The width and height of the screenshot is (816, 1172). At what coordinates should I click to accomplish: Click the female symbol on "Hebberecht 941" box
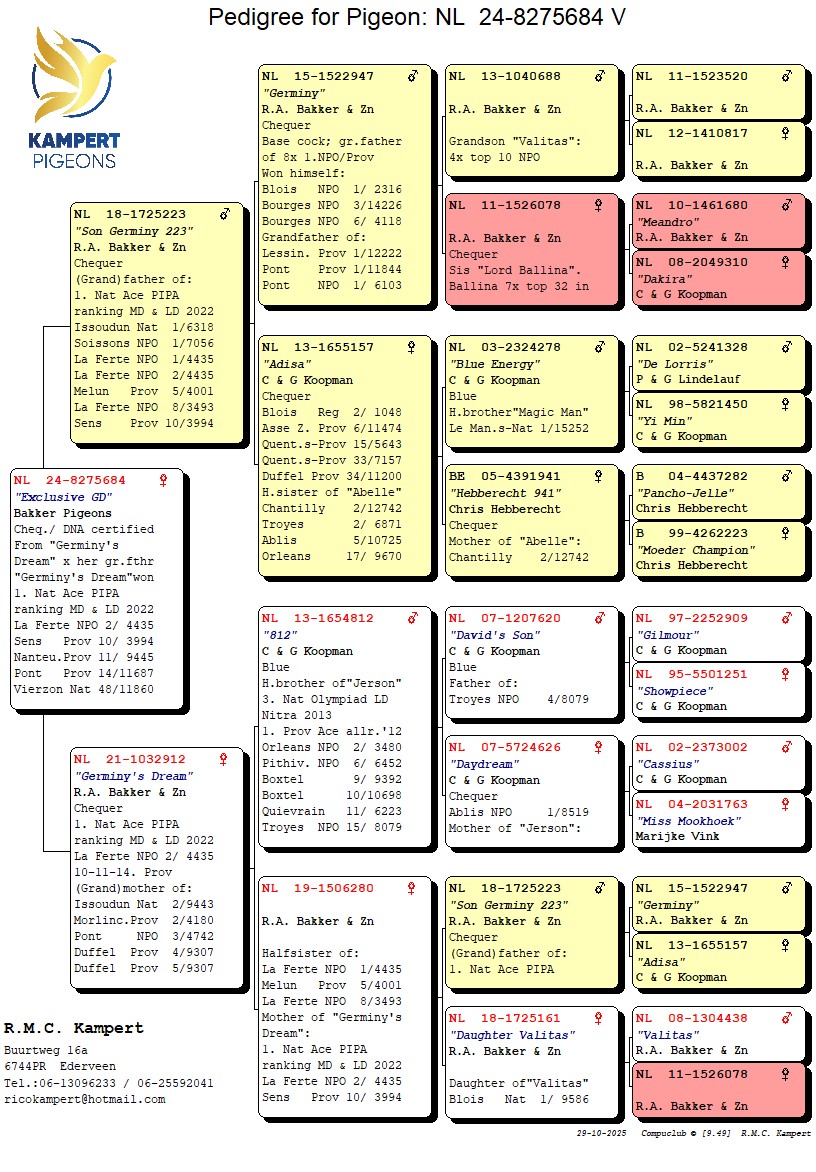pos(598,477)
